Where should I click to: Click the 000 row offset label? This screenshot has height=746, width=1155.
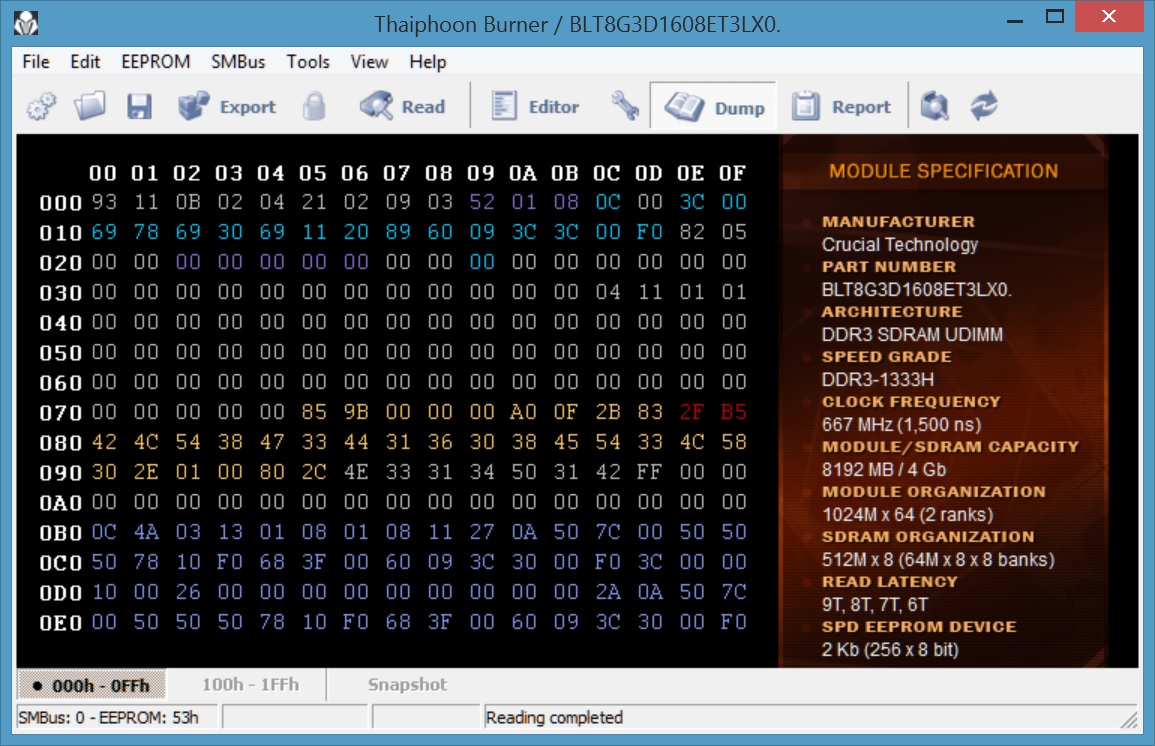coord(60,203)
